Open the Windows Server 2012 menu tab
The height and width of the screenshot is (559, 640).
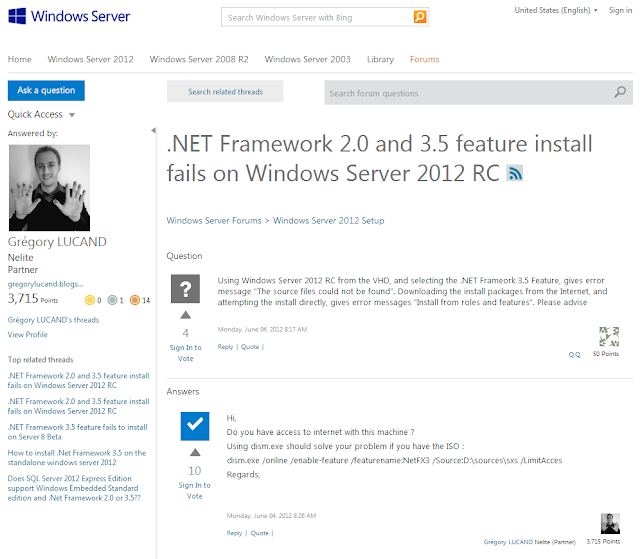point(90,59)
